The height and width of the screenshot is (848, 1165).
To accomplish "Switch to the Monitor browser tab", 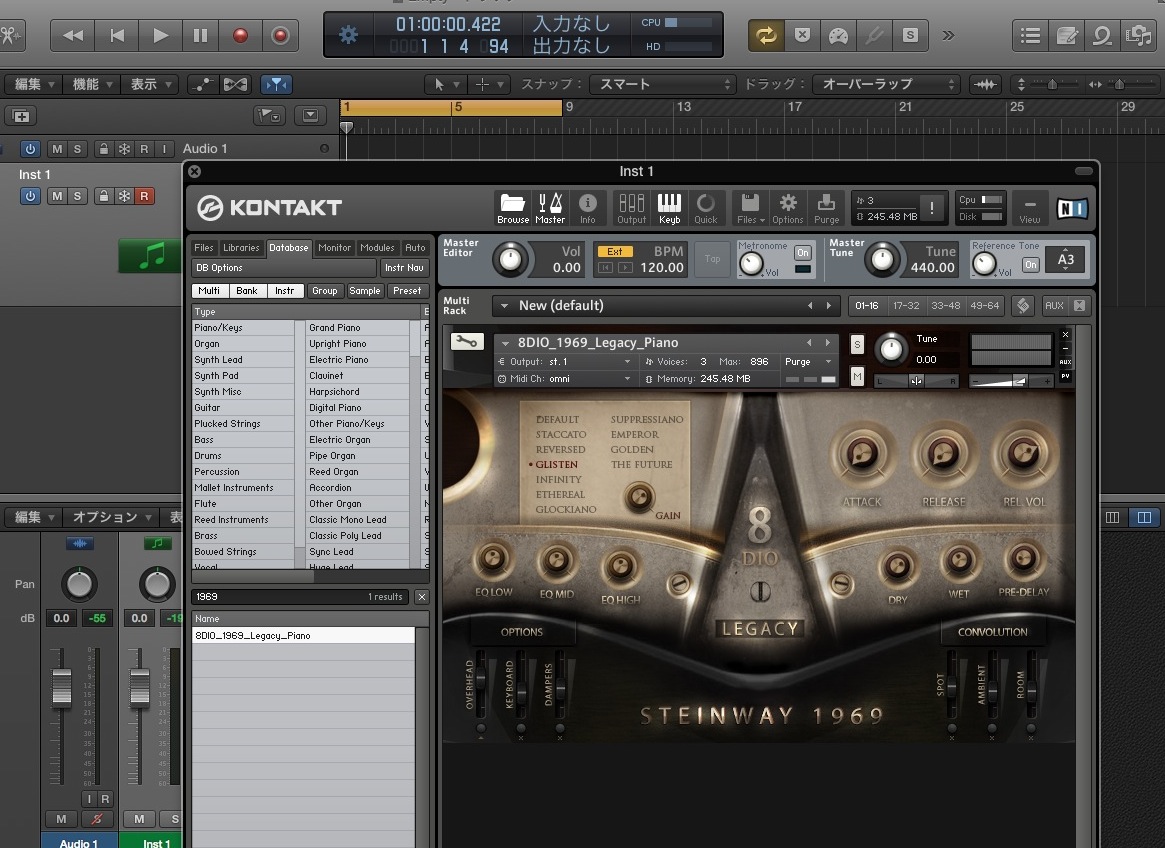I will point(334,248).
